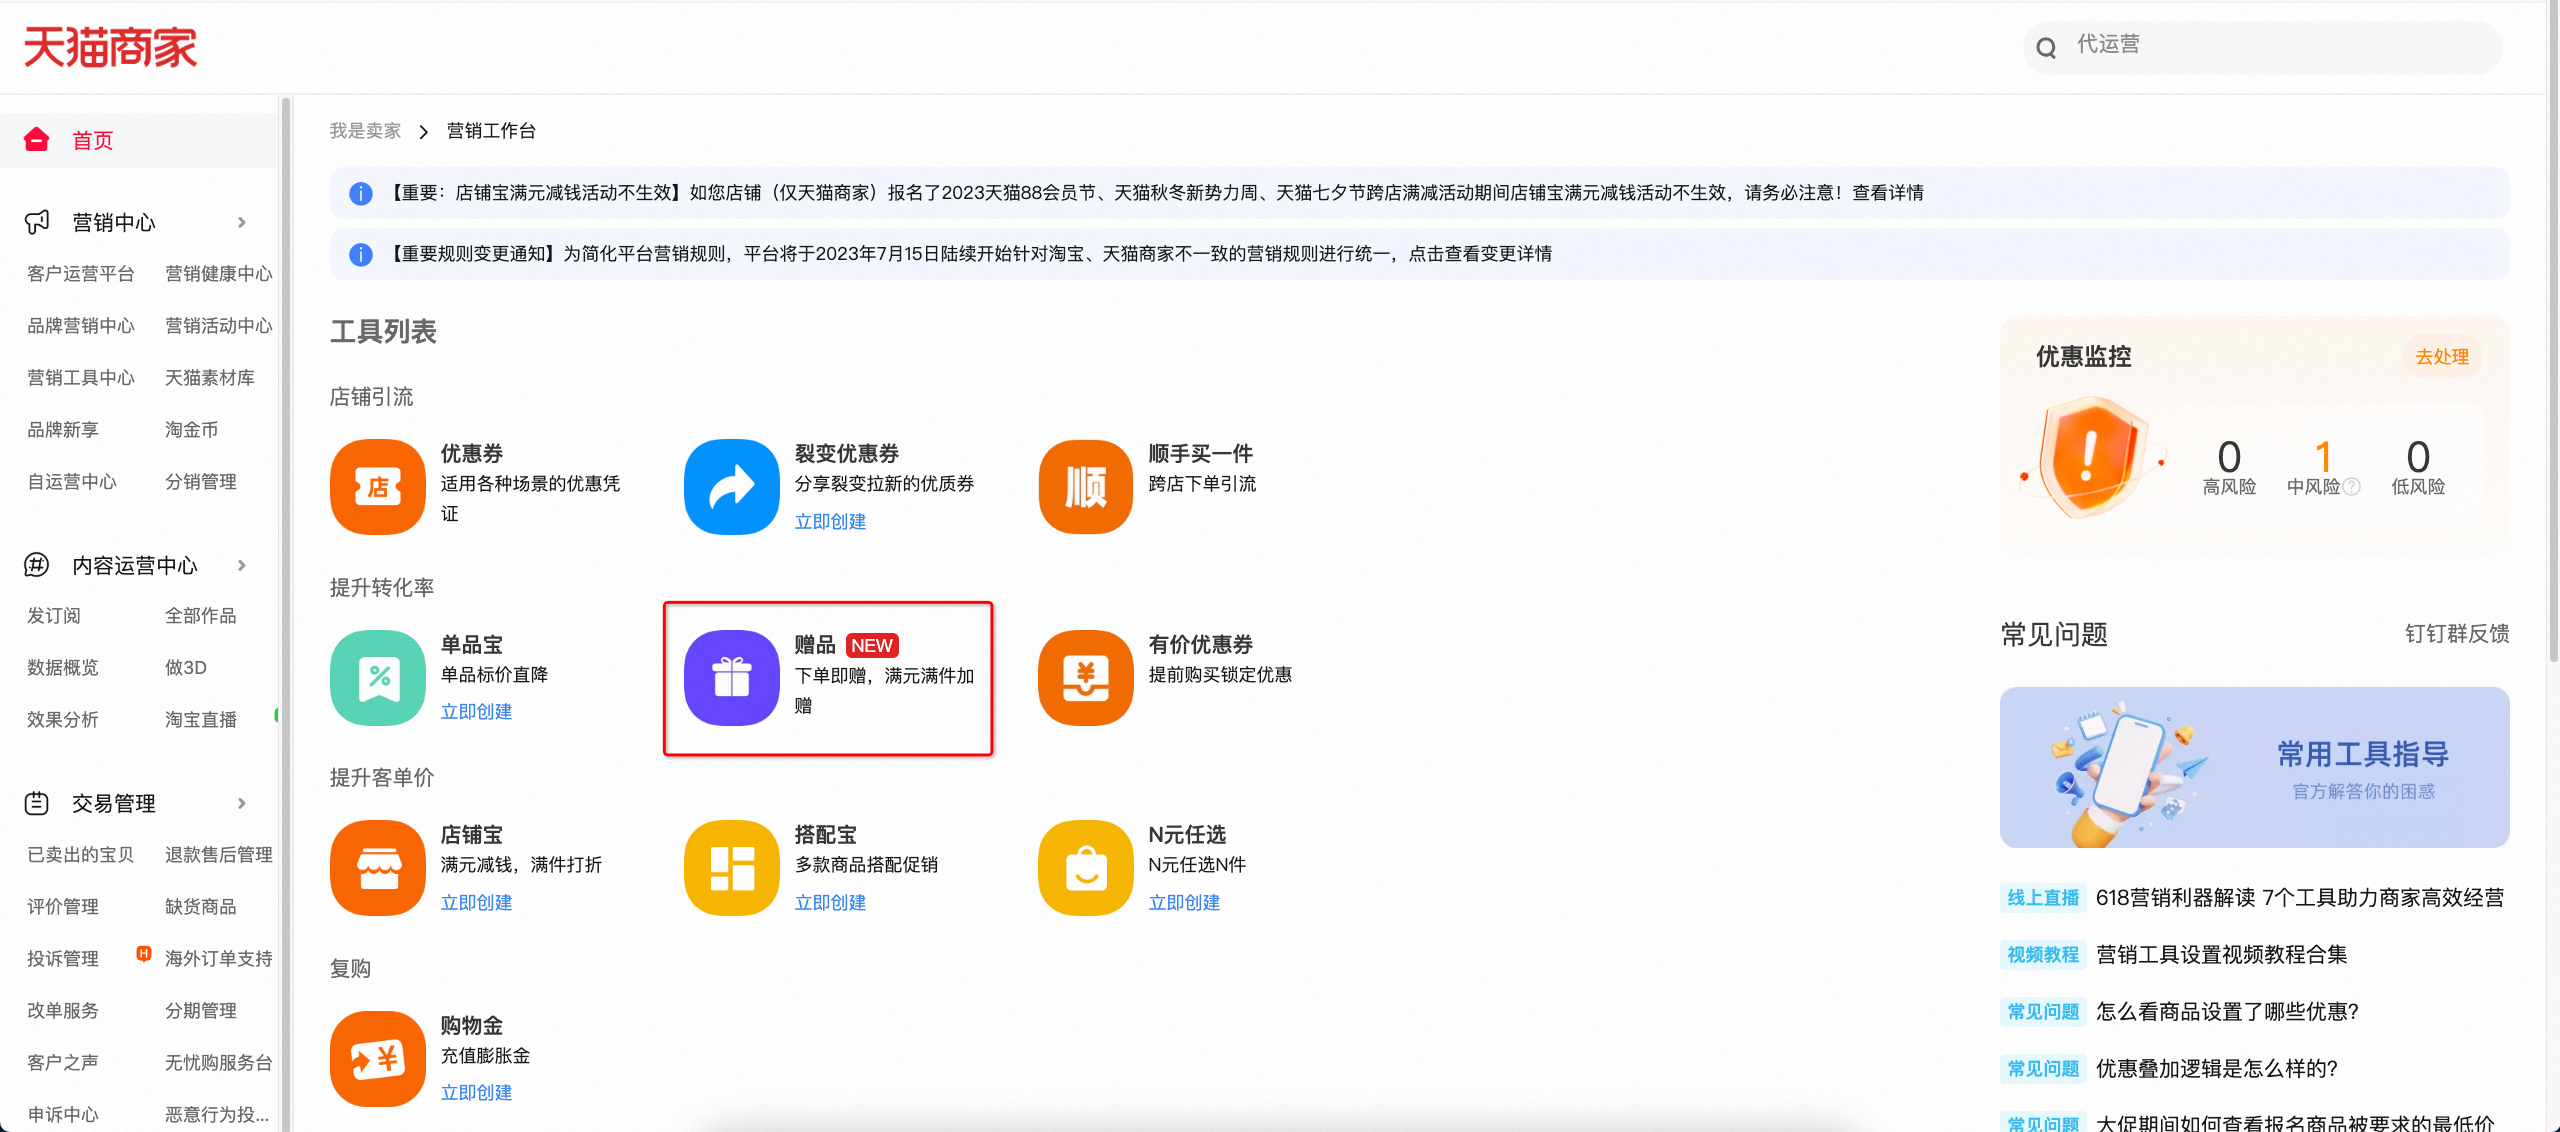2560x1132 pixels.
Task: Click 立即创建 under N元任选
Action: [x=1184, y=902]
